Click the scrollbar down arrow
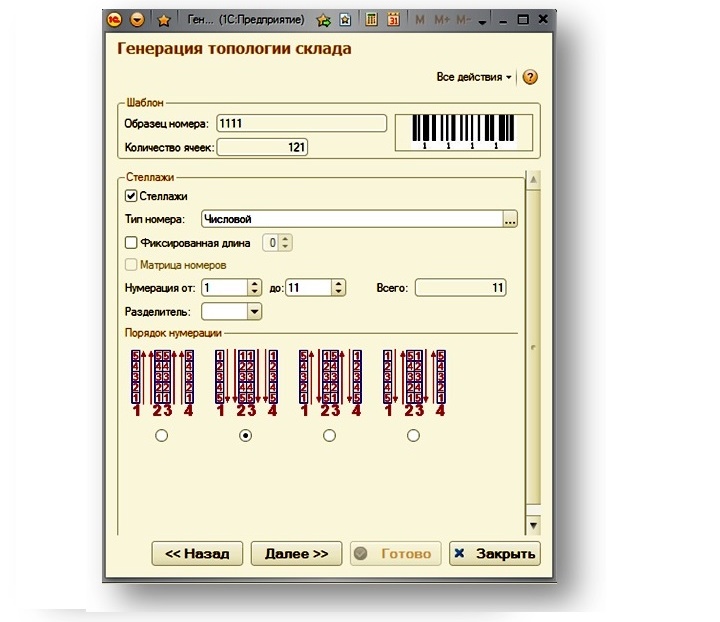Image resolution: width=720 pixels, height=622 pixels. [x=533, y=525]
